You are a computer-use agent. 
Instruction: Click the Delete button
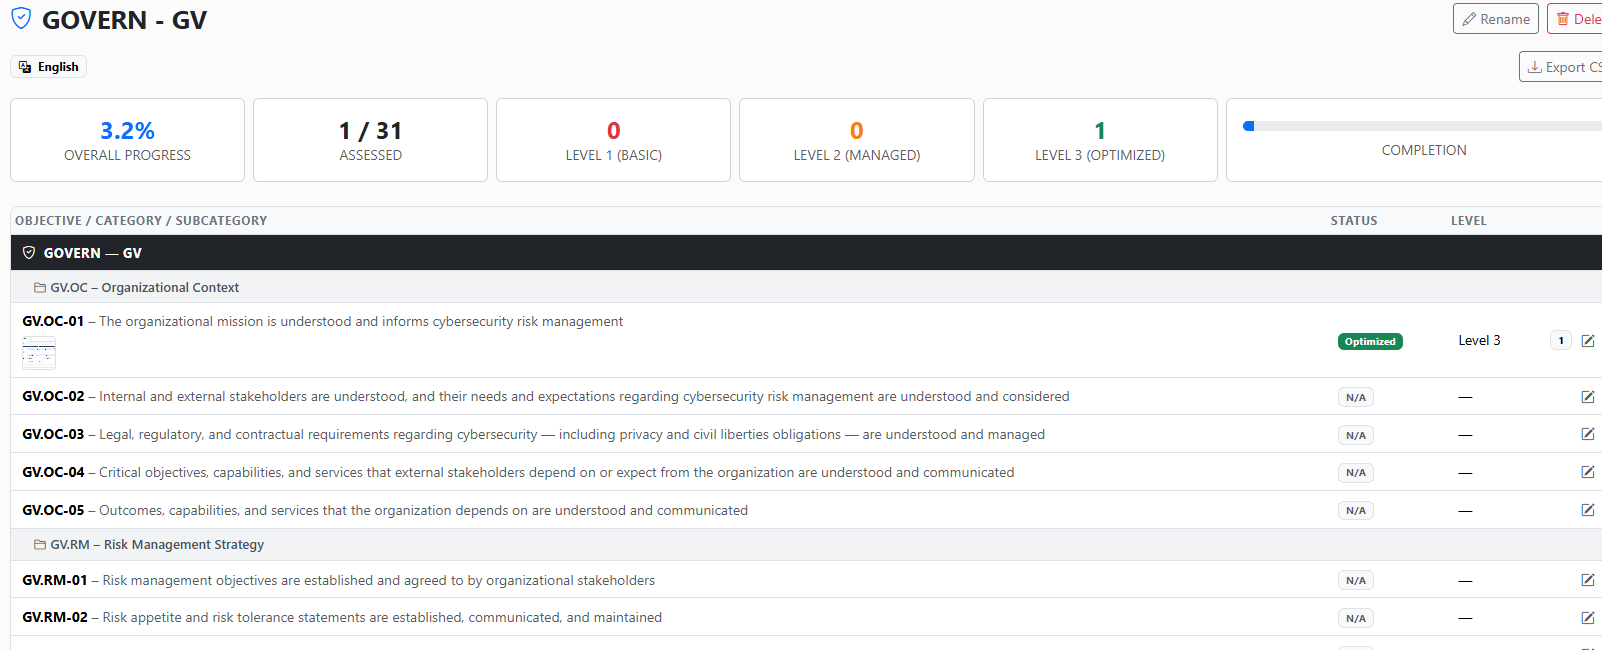pos(1575,19)
